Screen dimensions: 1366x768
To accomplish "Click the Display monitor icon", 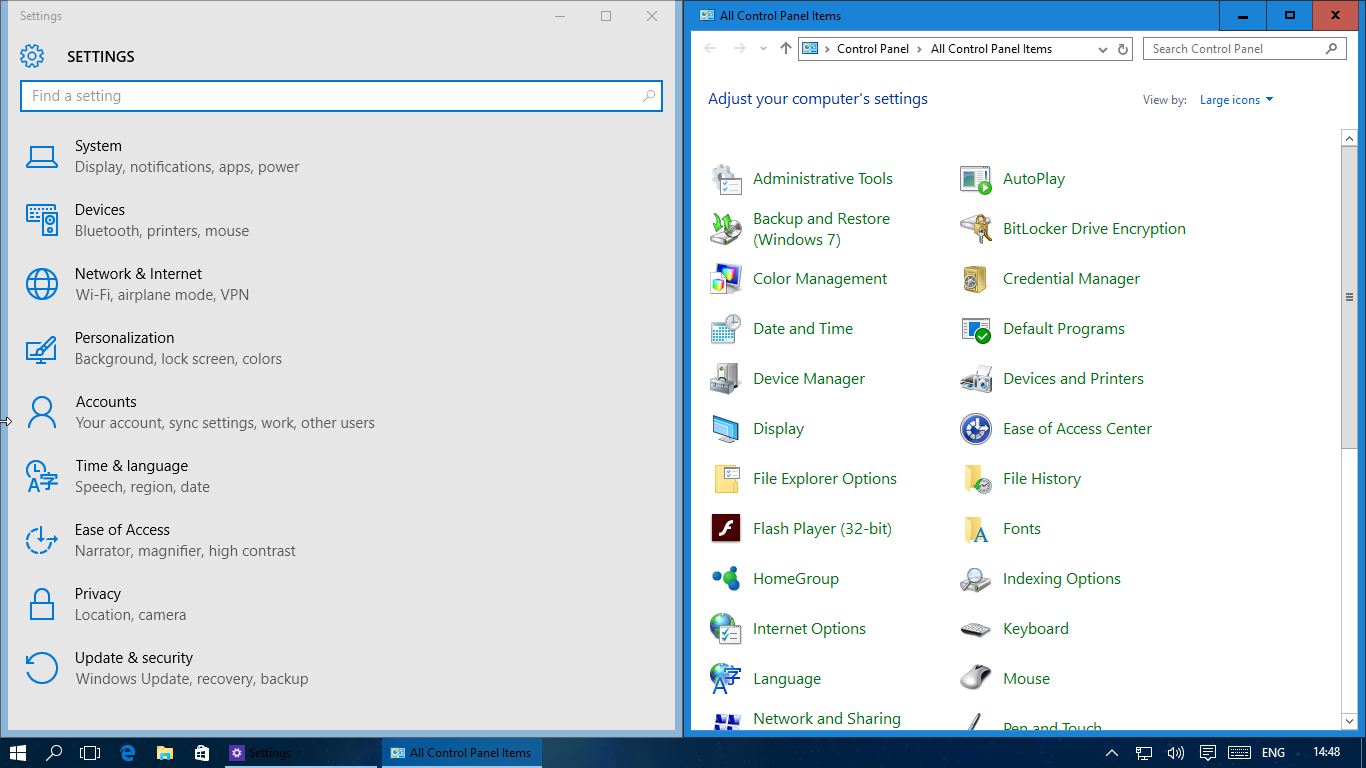I will [x=726, y=429].
